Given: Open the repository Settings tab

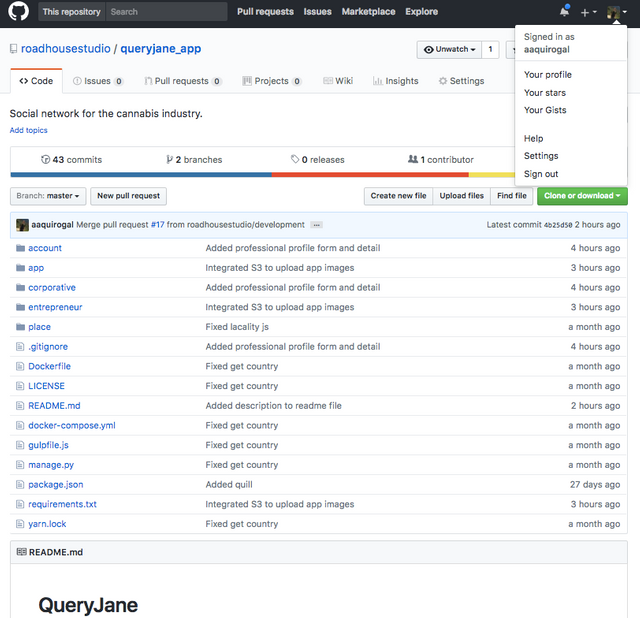Looking at the screenshot, I should click(x=461, y=81).
